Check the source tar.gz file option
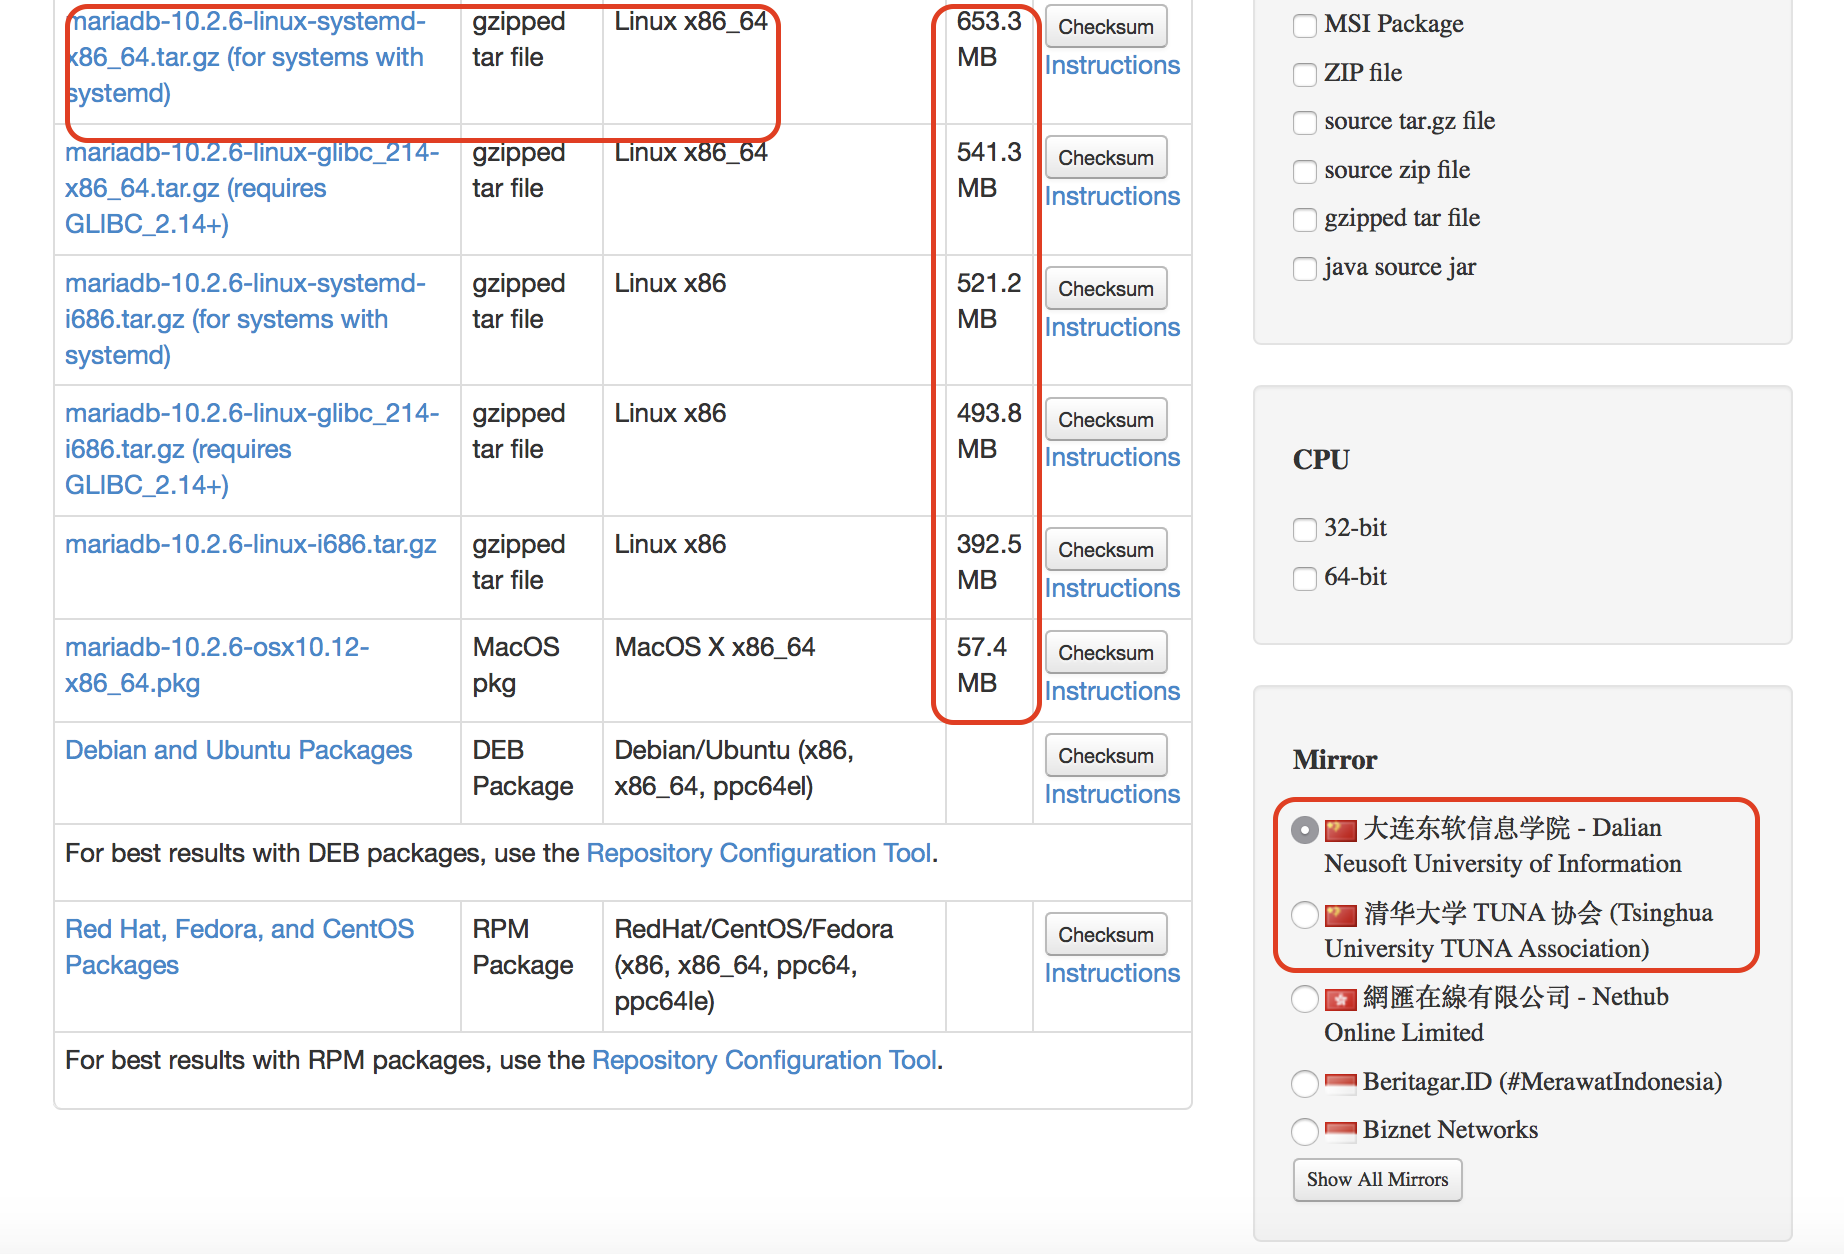 pos(1305,122)
